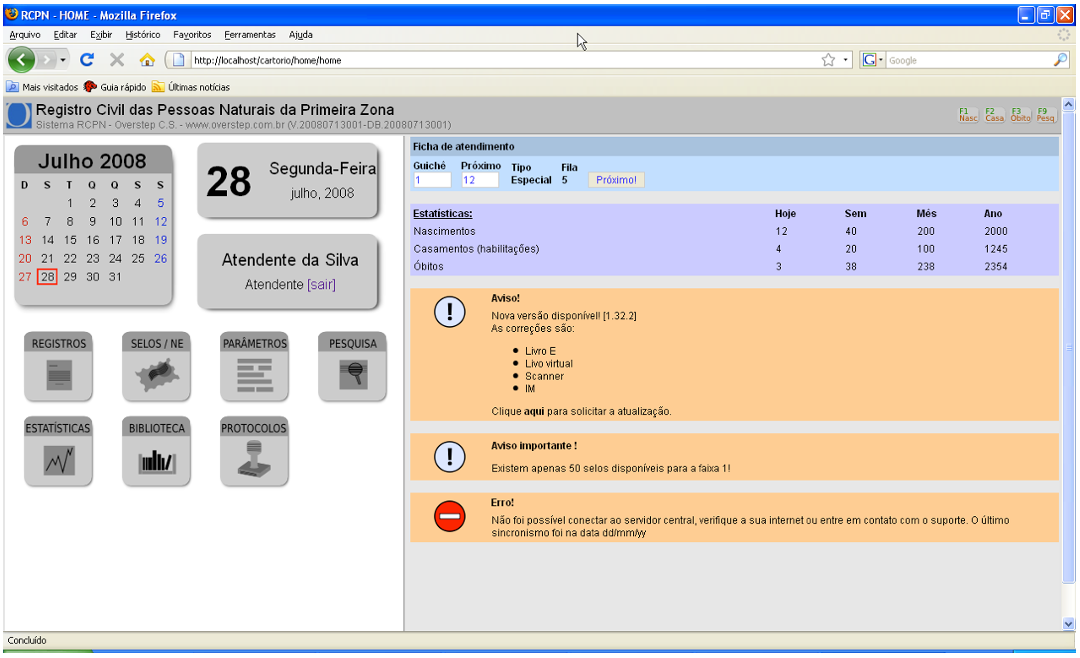
Task: Expand the search engine selector dropdown
Action: click(873, 60)
